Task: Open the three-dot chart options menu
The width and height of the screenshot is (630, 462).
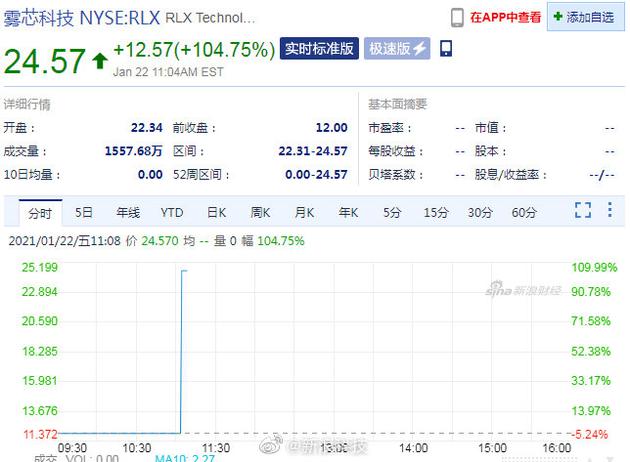Action: click(610, 210)
